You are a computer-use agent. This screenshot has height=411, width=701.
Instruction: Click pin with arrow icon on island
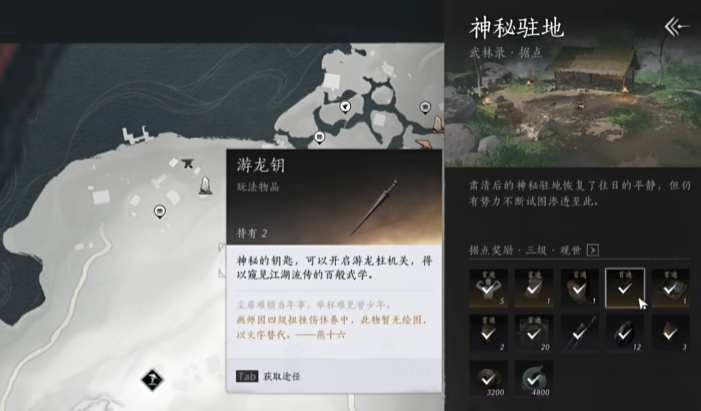pos(345,107)
